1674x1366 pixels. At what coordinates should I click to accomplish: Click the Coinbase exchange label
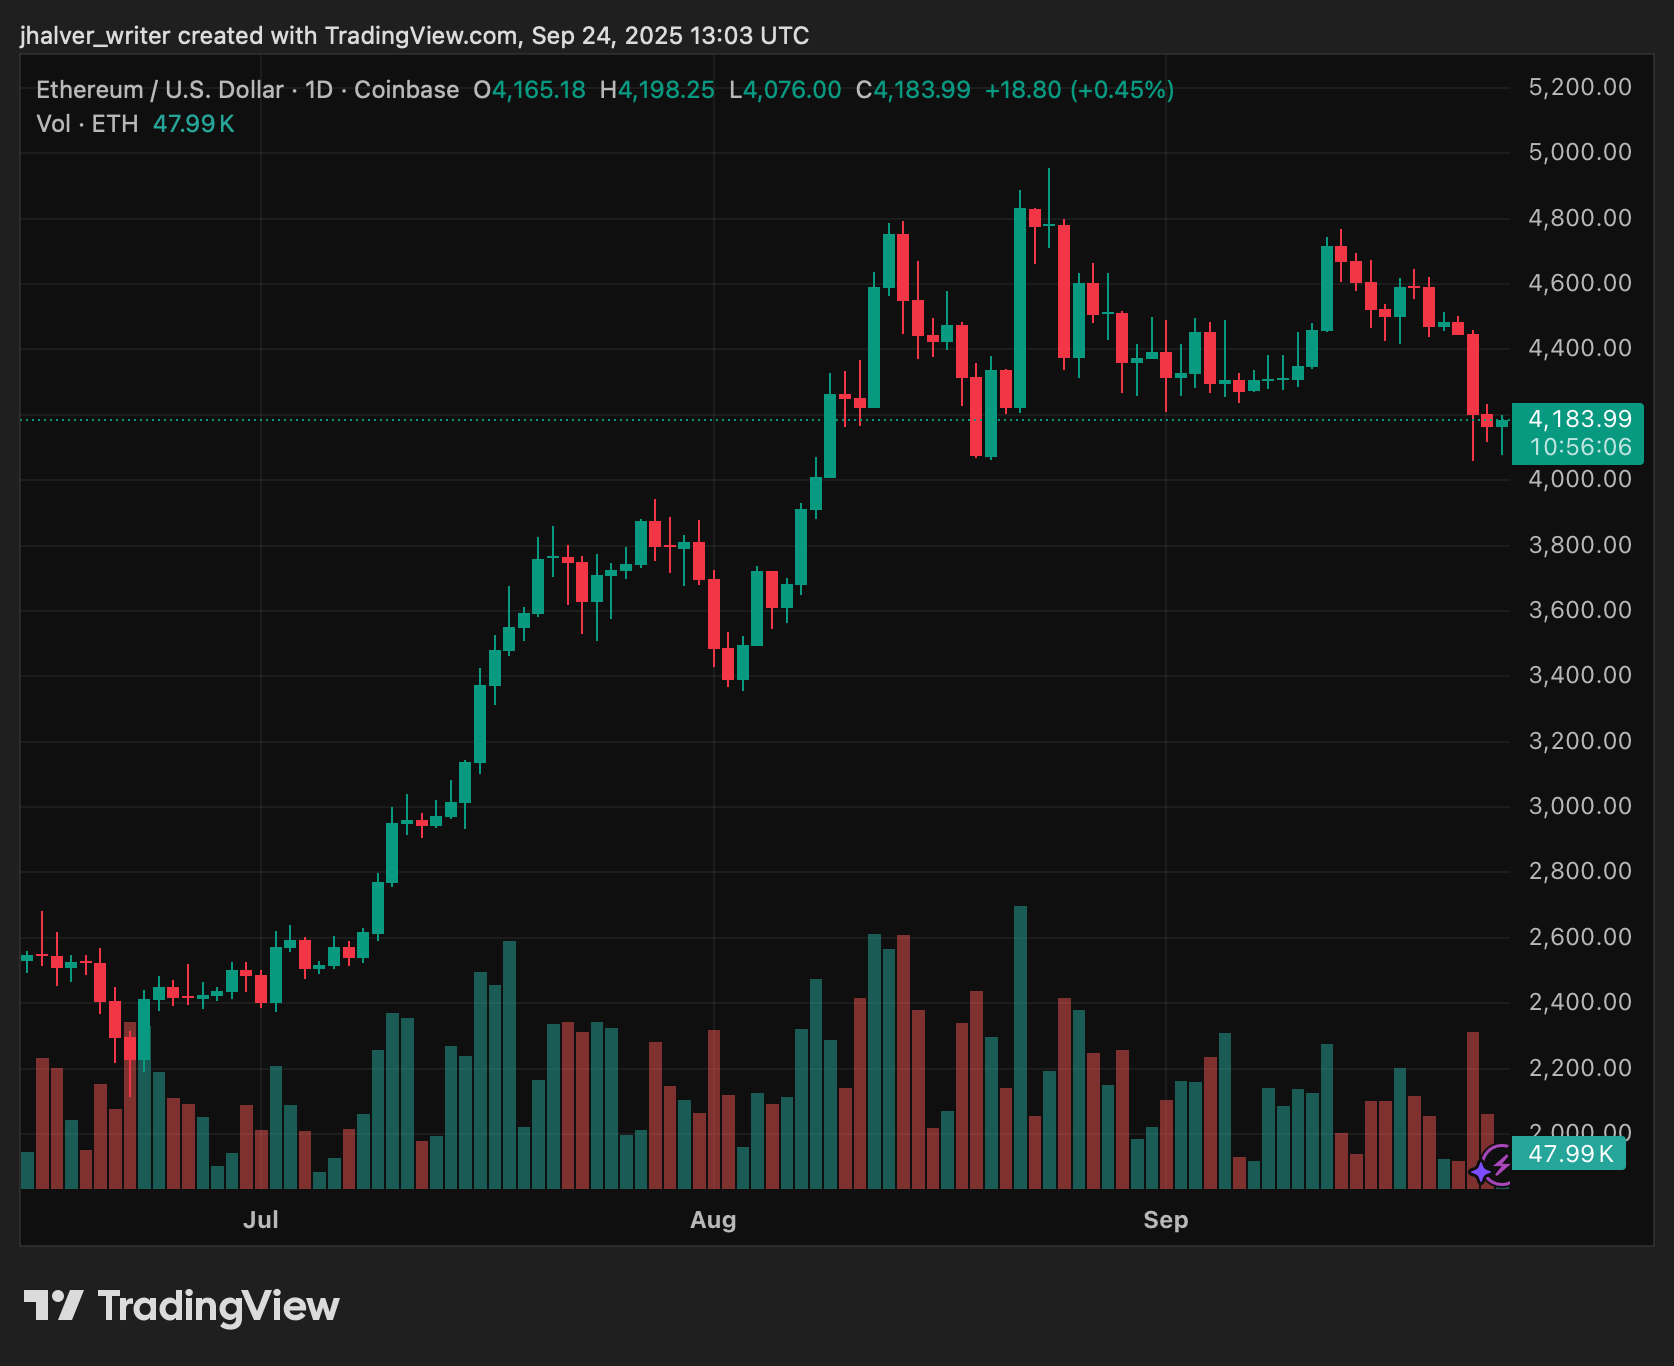[406, 90]
